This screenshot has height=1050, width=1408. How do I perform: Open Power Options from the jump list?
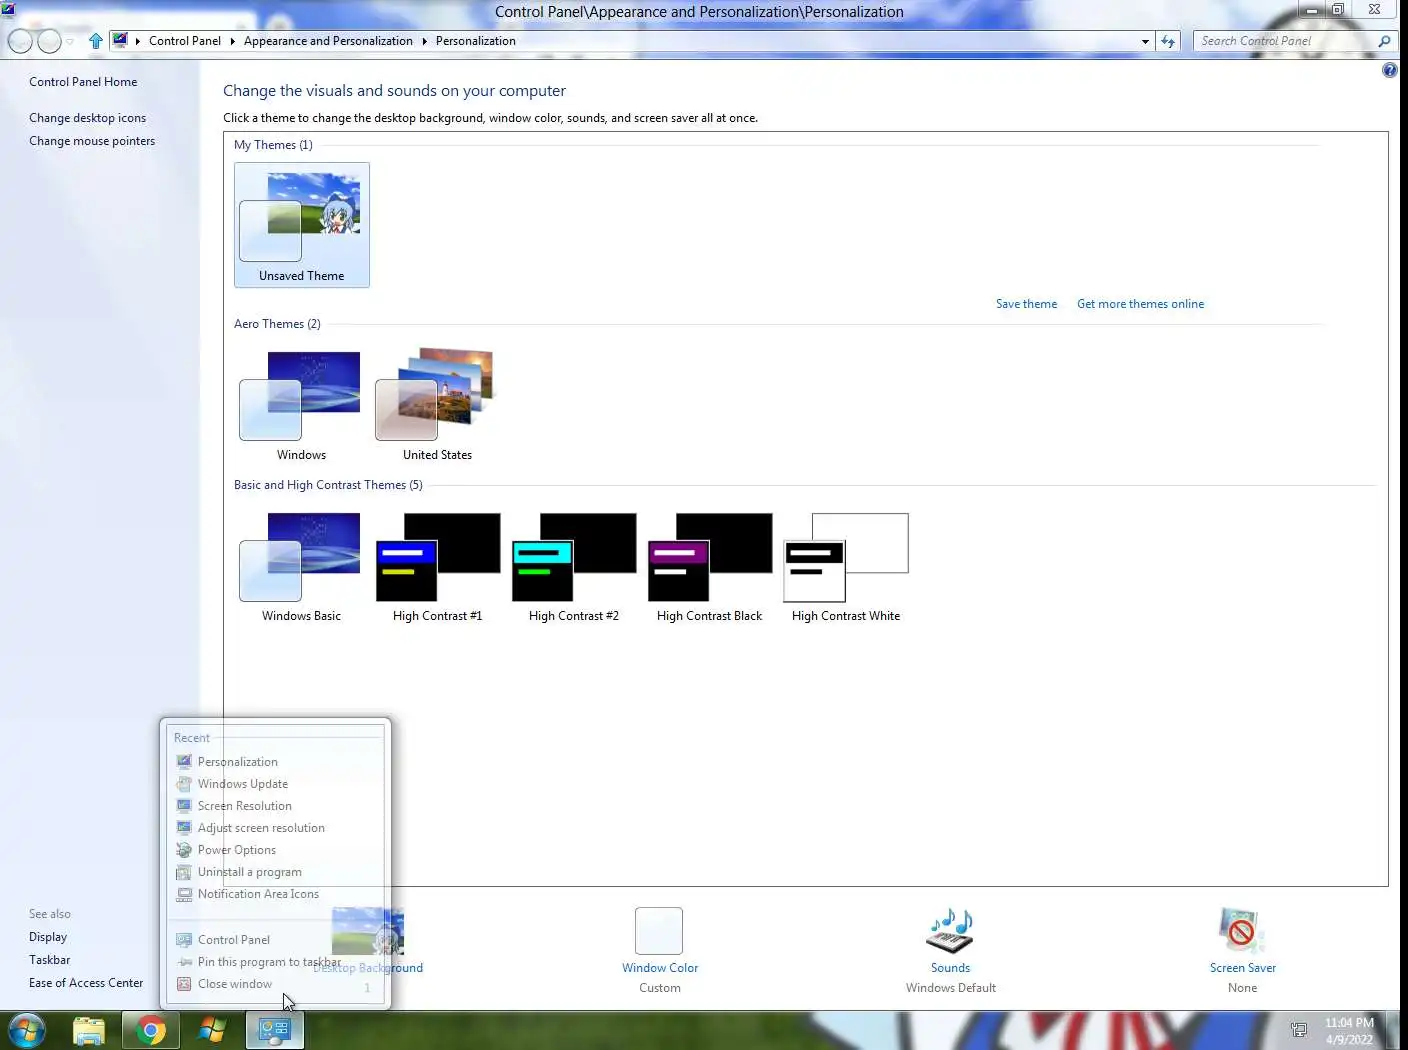276,850
